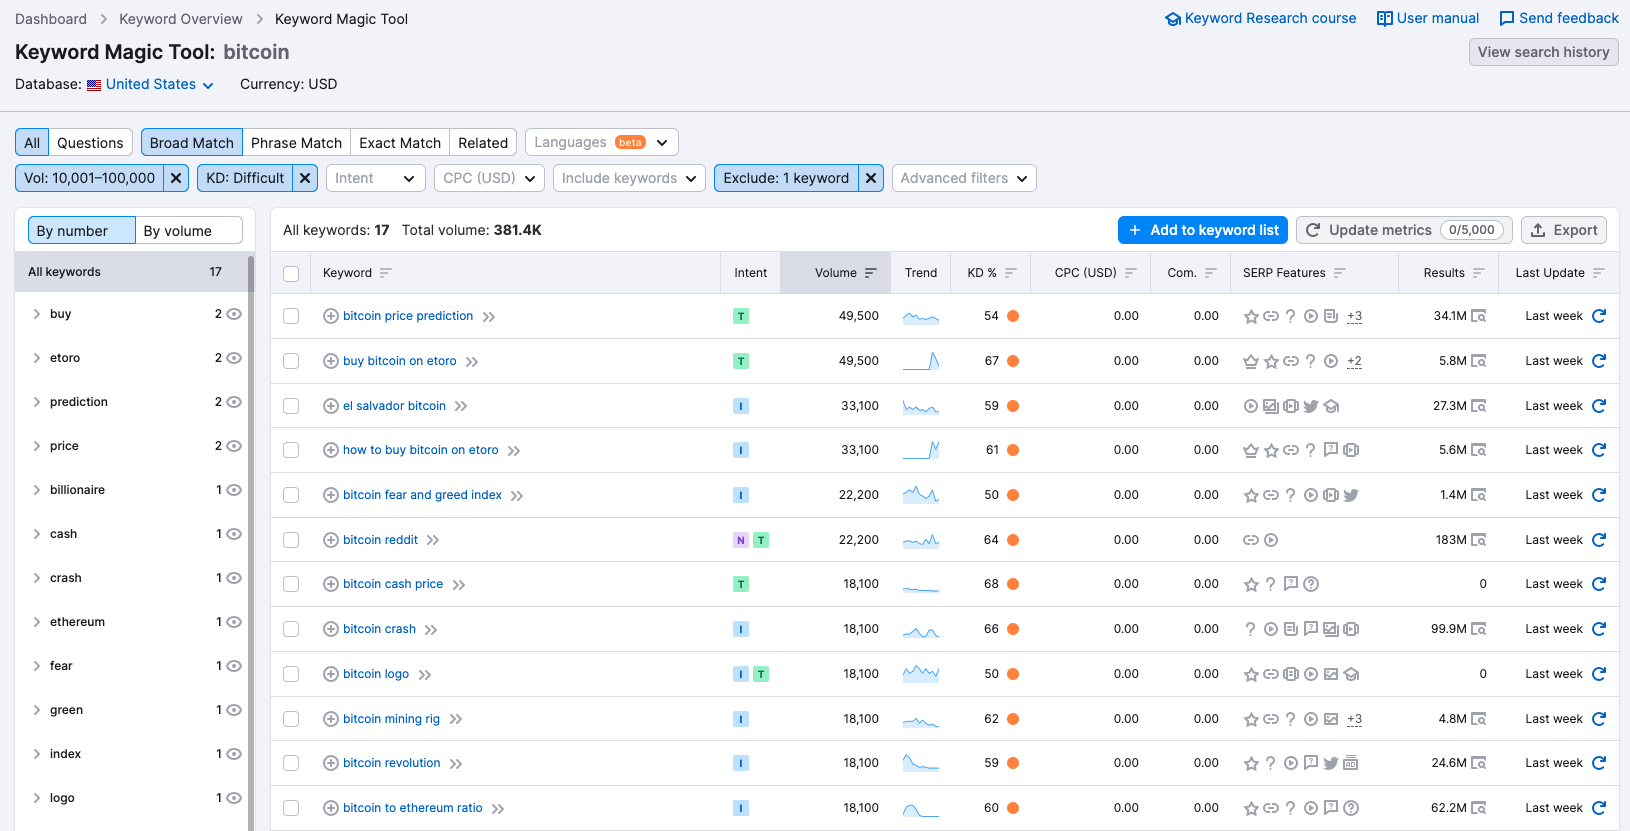Viewport: 1630px width, 831px height.
Task: Check the bitcoin price prediction row
Action: tap(291, 316)
